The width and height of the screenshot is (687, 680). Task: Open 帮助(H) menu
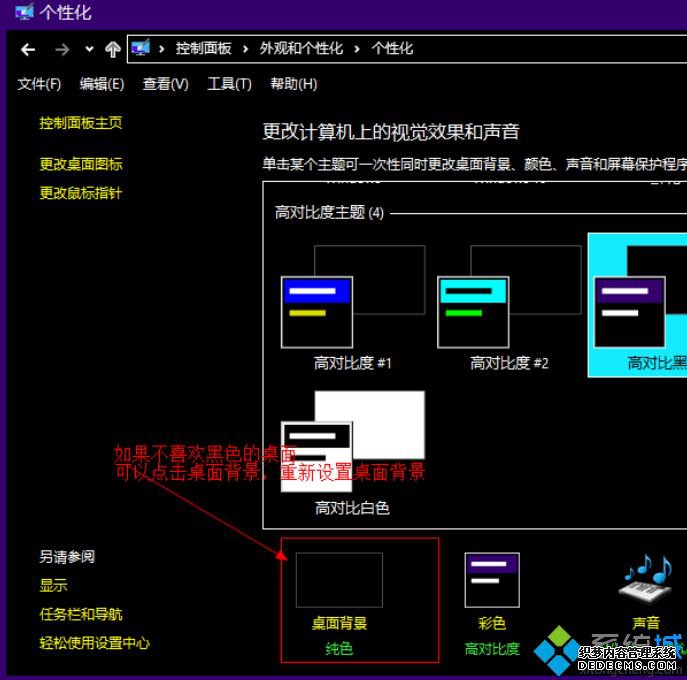294,83
